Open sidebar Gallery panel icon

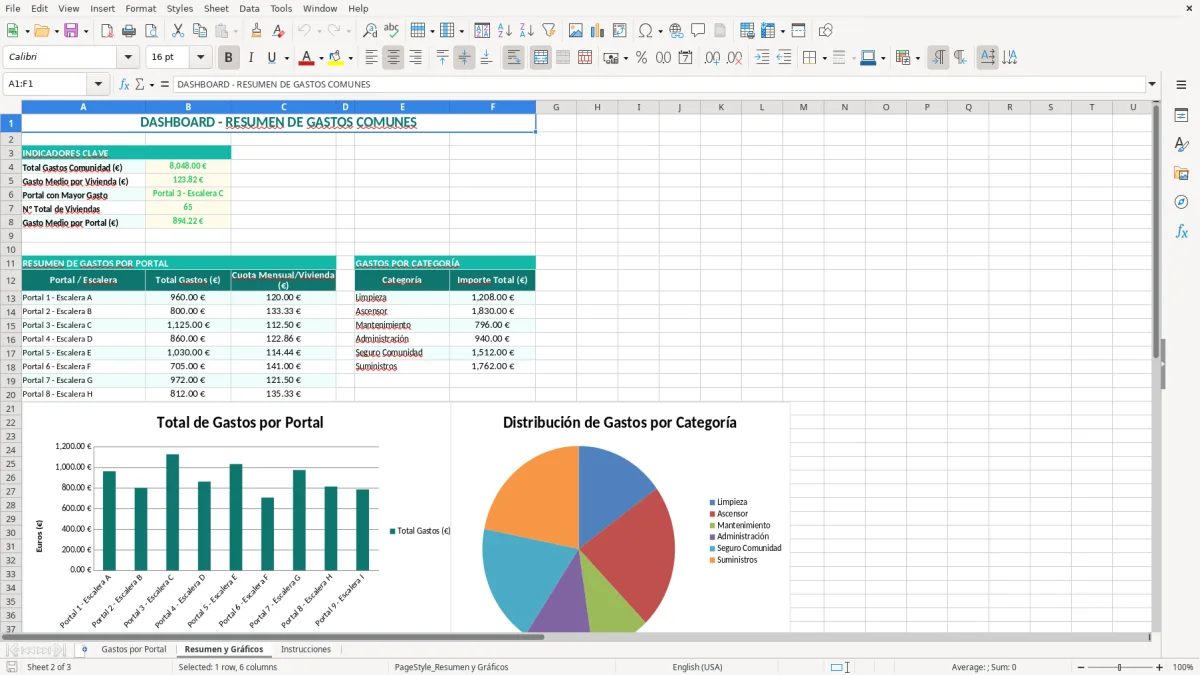coord(1181,174)
